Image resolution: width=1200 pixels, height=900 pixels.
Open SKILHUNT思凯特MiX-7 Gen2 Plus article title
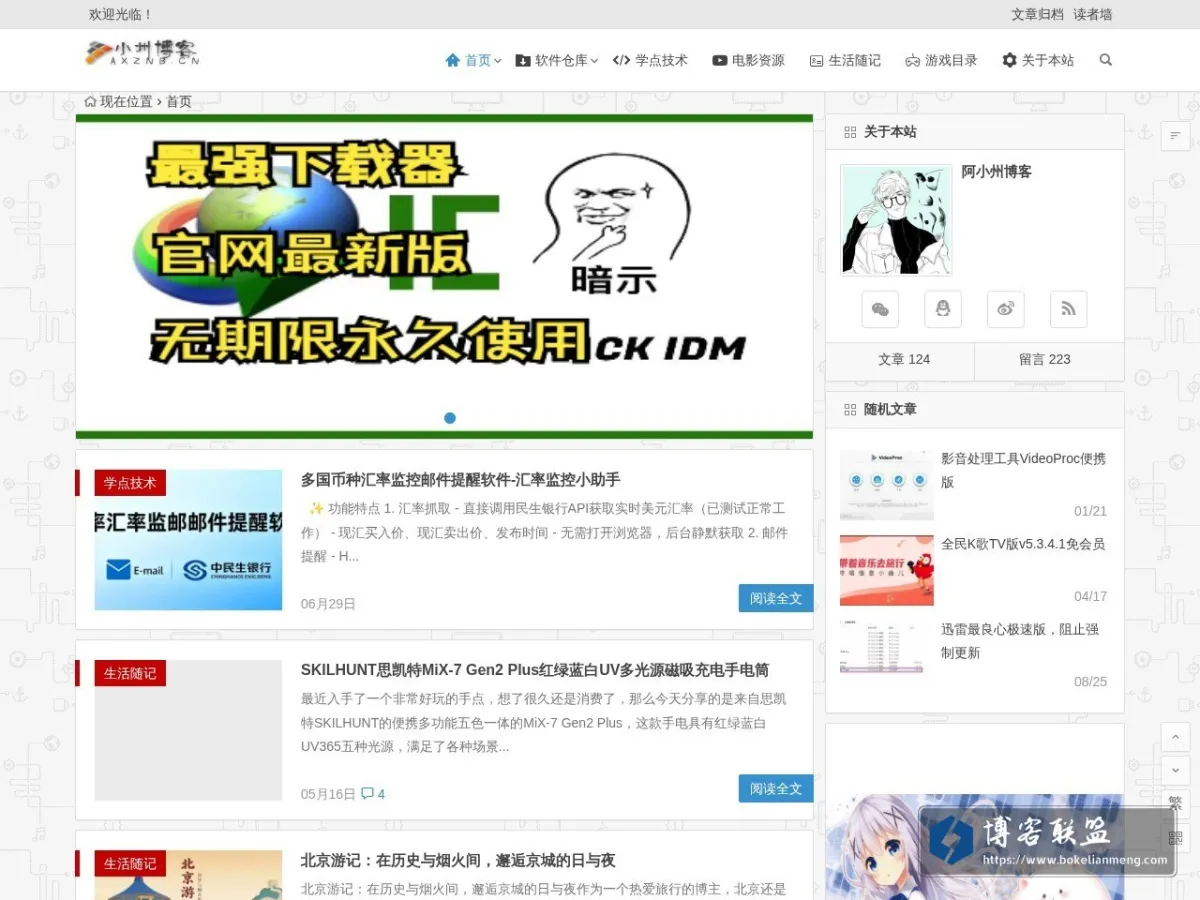(535, 670)
